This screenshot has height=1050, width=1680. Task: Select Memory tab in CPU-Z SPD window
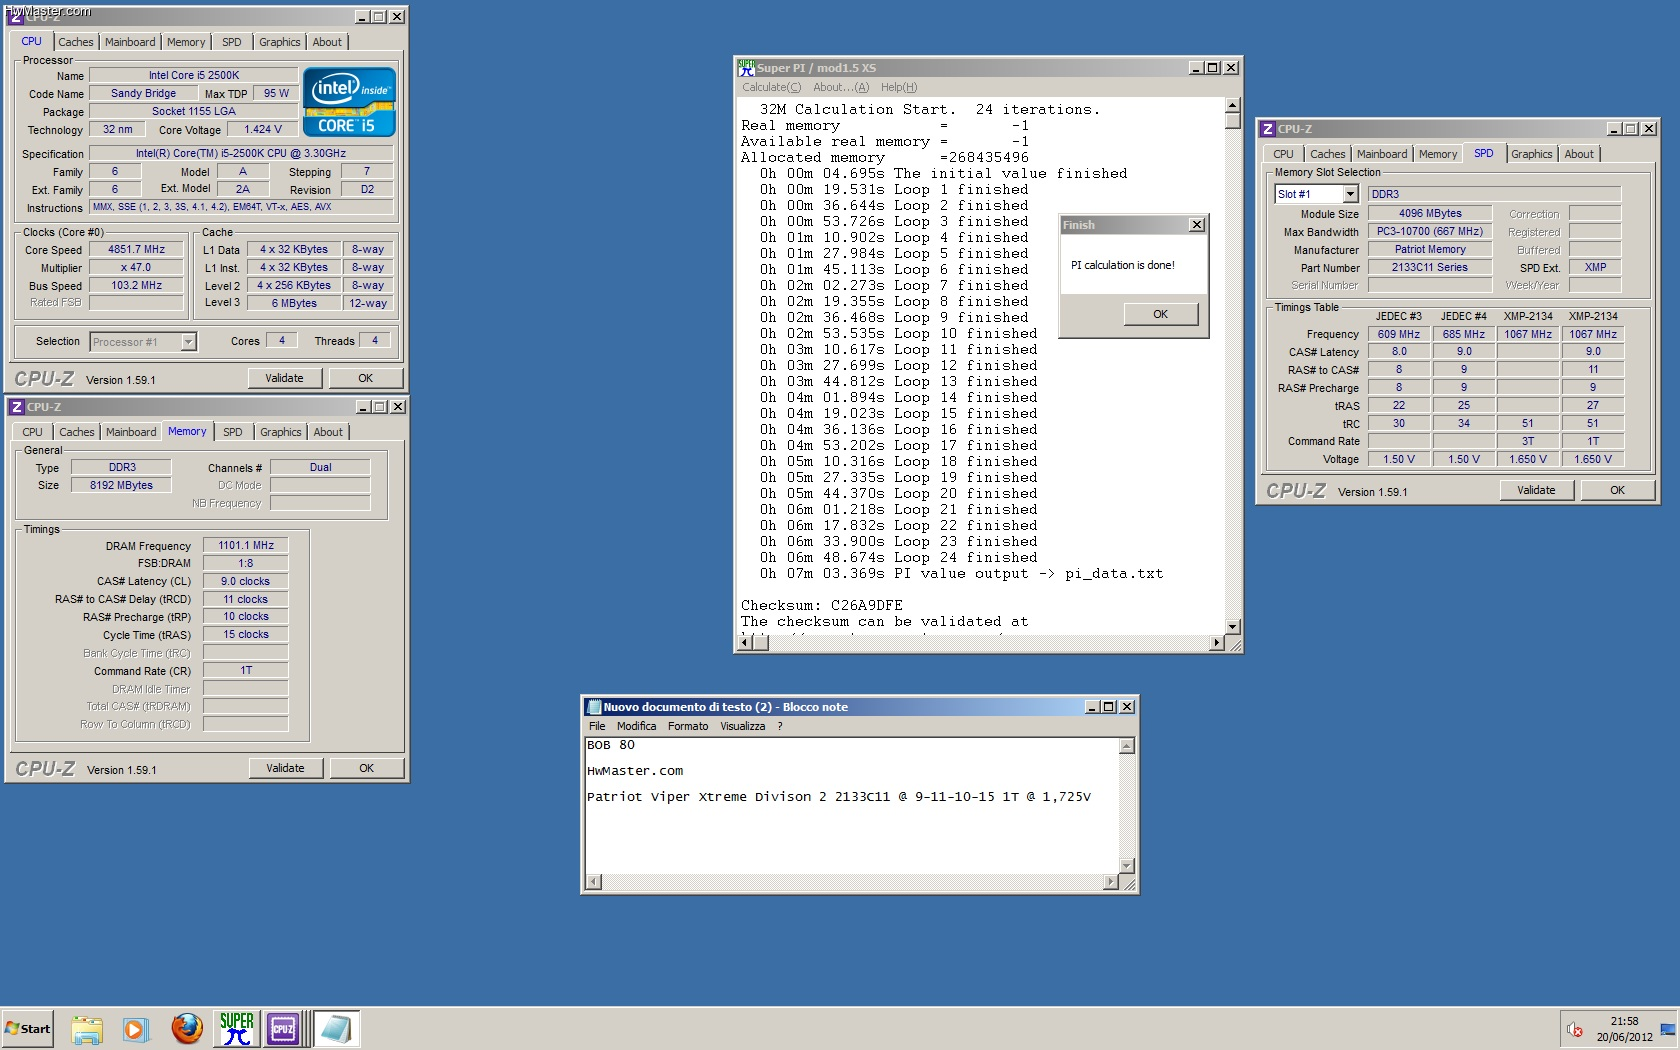point(1438,154)
